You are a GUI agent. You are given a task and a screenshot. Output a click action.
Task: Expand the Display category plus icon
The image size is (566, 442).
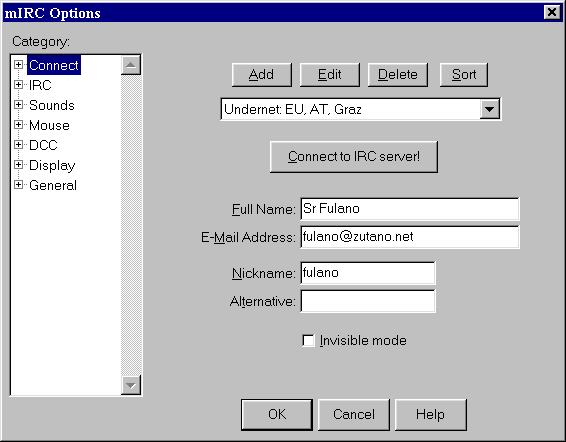point(18,165)
